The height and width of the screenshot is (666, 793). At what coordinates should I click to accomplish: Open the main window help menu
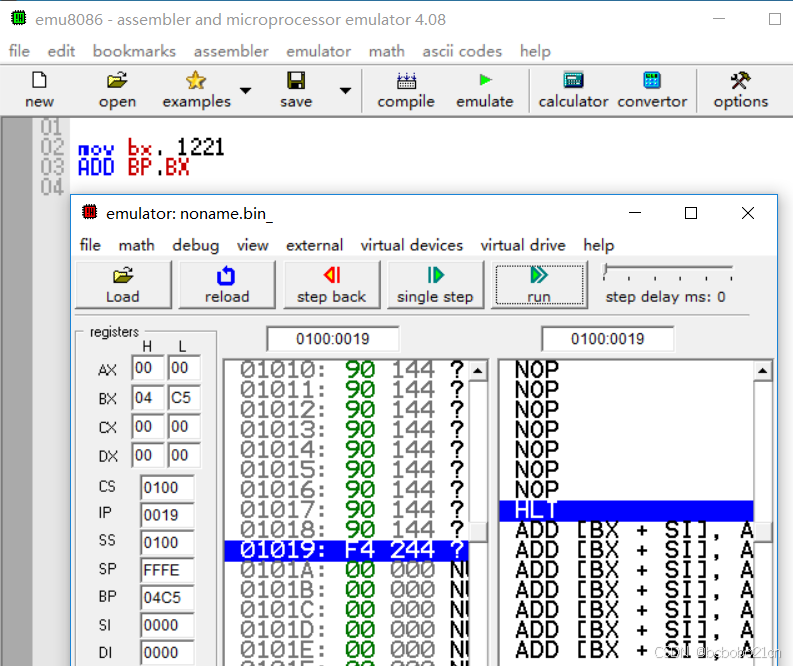click(535, 51)
